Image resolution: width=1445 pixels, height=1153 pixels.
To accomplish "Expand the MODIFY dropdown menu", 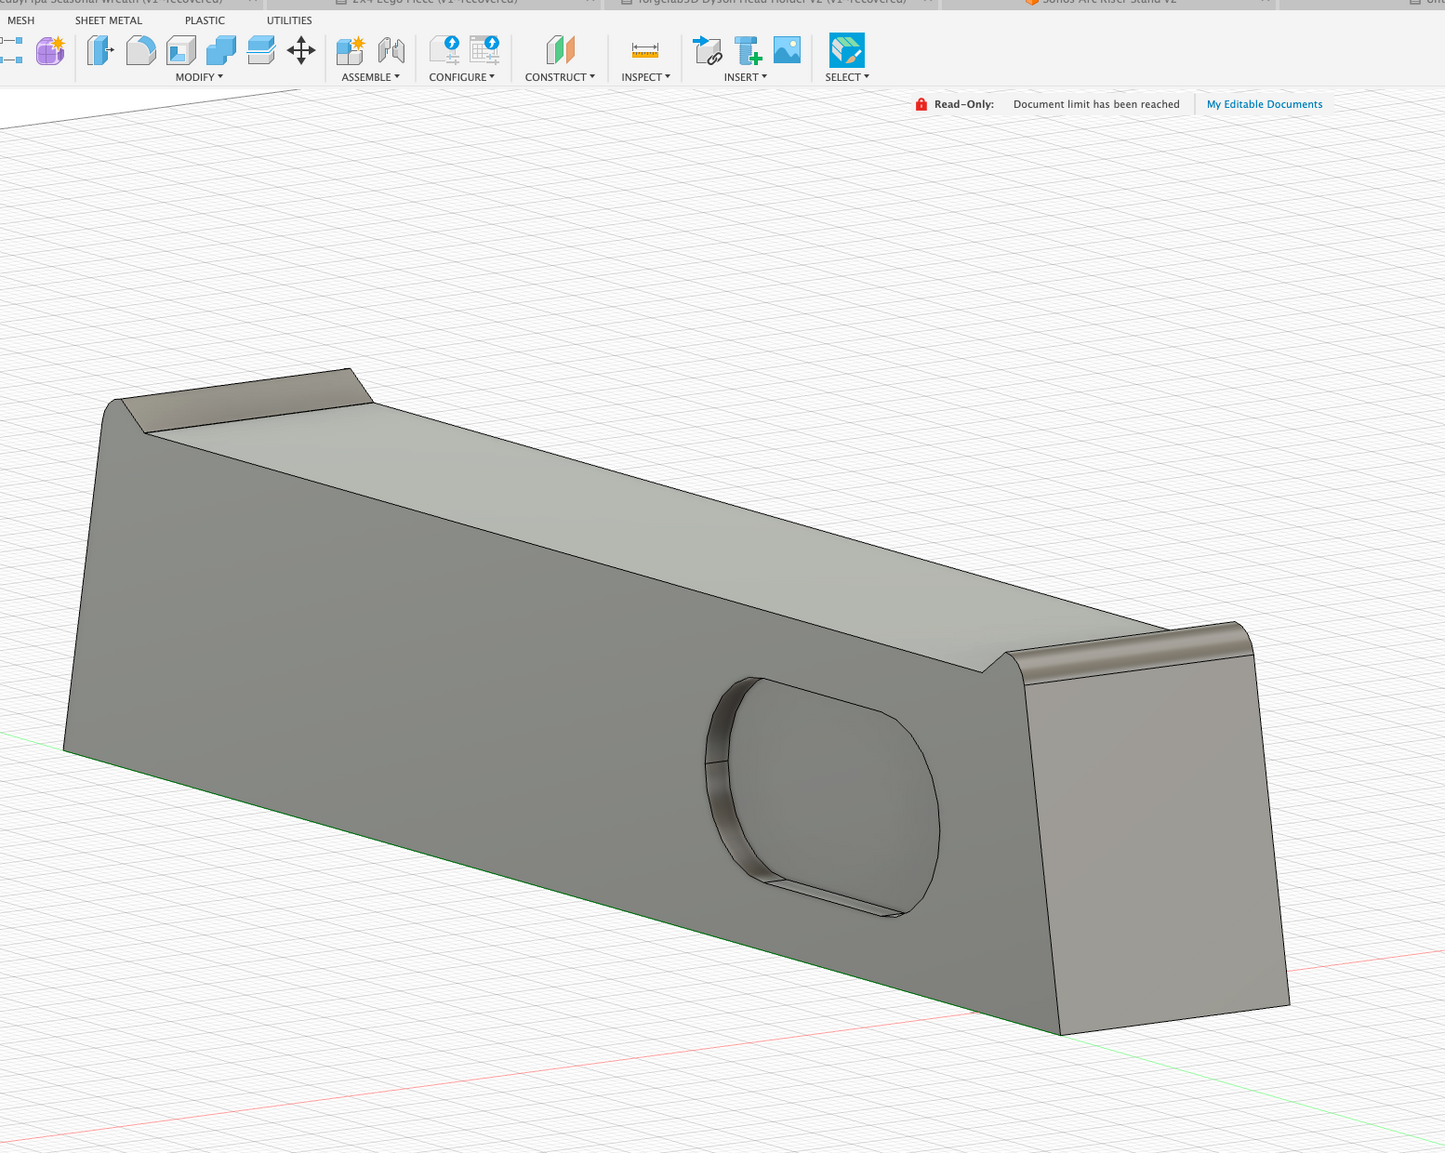I will (199, 77).
